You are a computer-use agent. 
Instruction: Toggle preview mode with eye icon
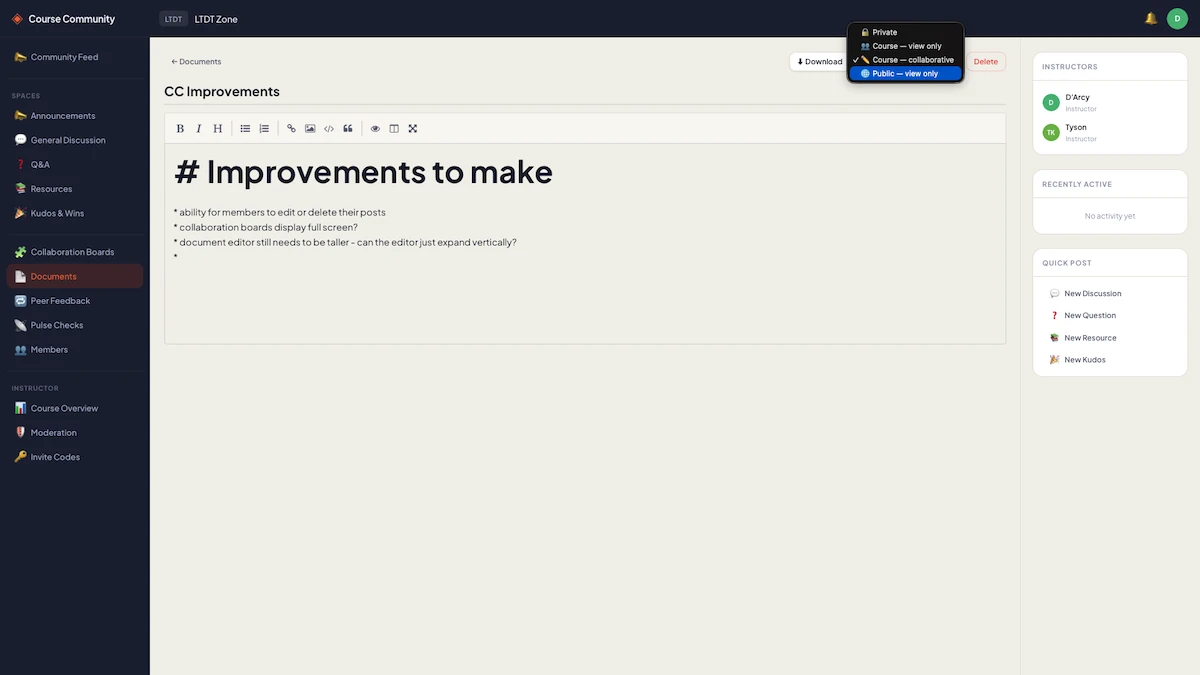click(x=375, y=129)
